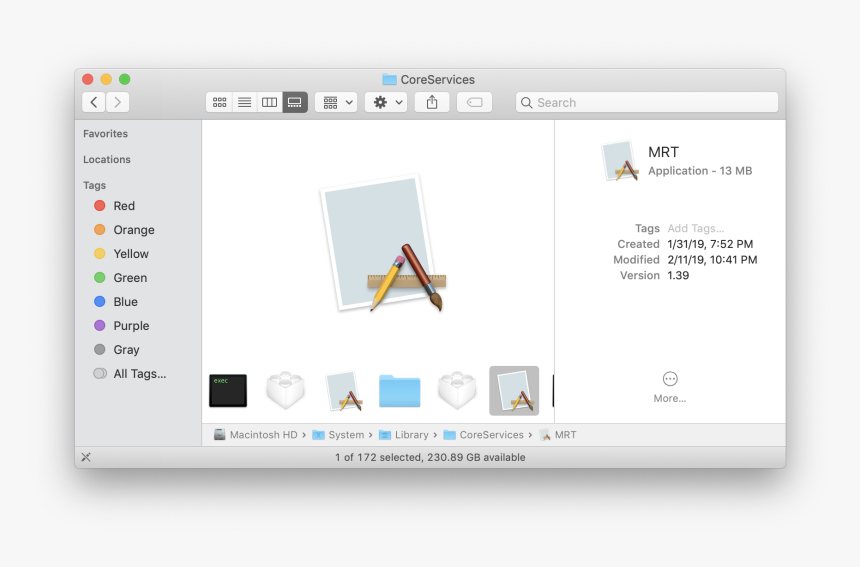This screenshot has width=860, height=567.
Task: Click the Share toolbar button
Action: 432,103
